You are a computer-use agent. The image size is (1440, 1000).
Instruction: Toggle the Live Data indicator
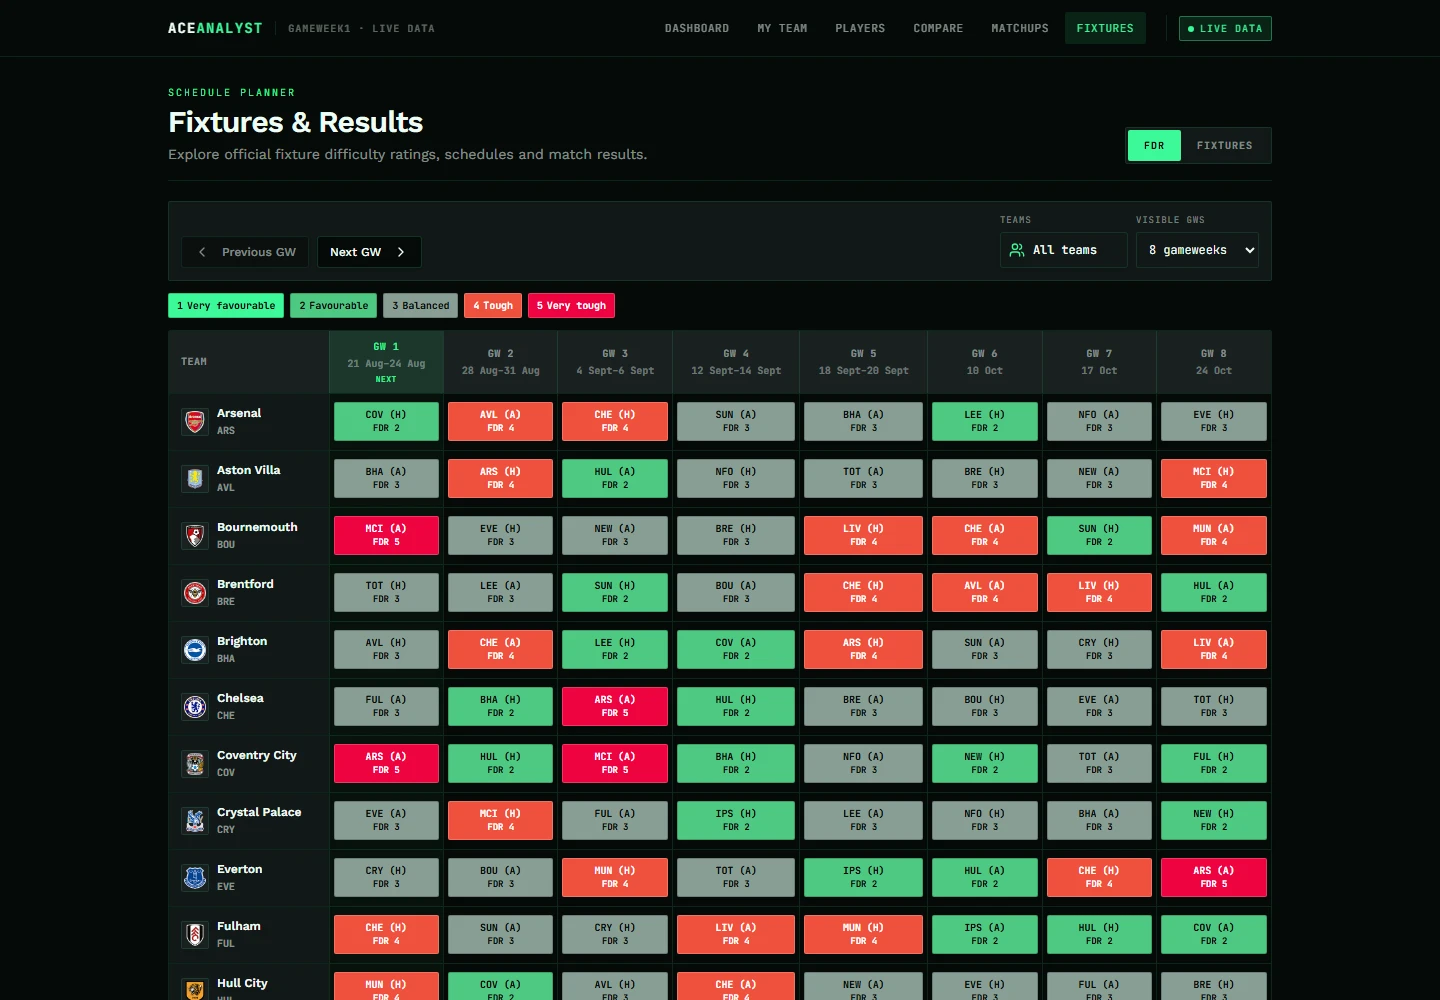[x=1225, y=29]
